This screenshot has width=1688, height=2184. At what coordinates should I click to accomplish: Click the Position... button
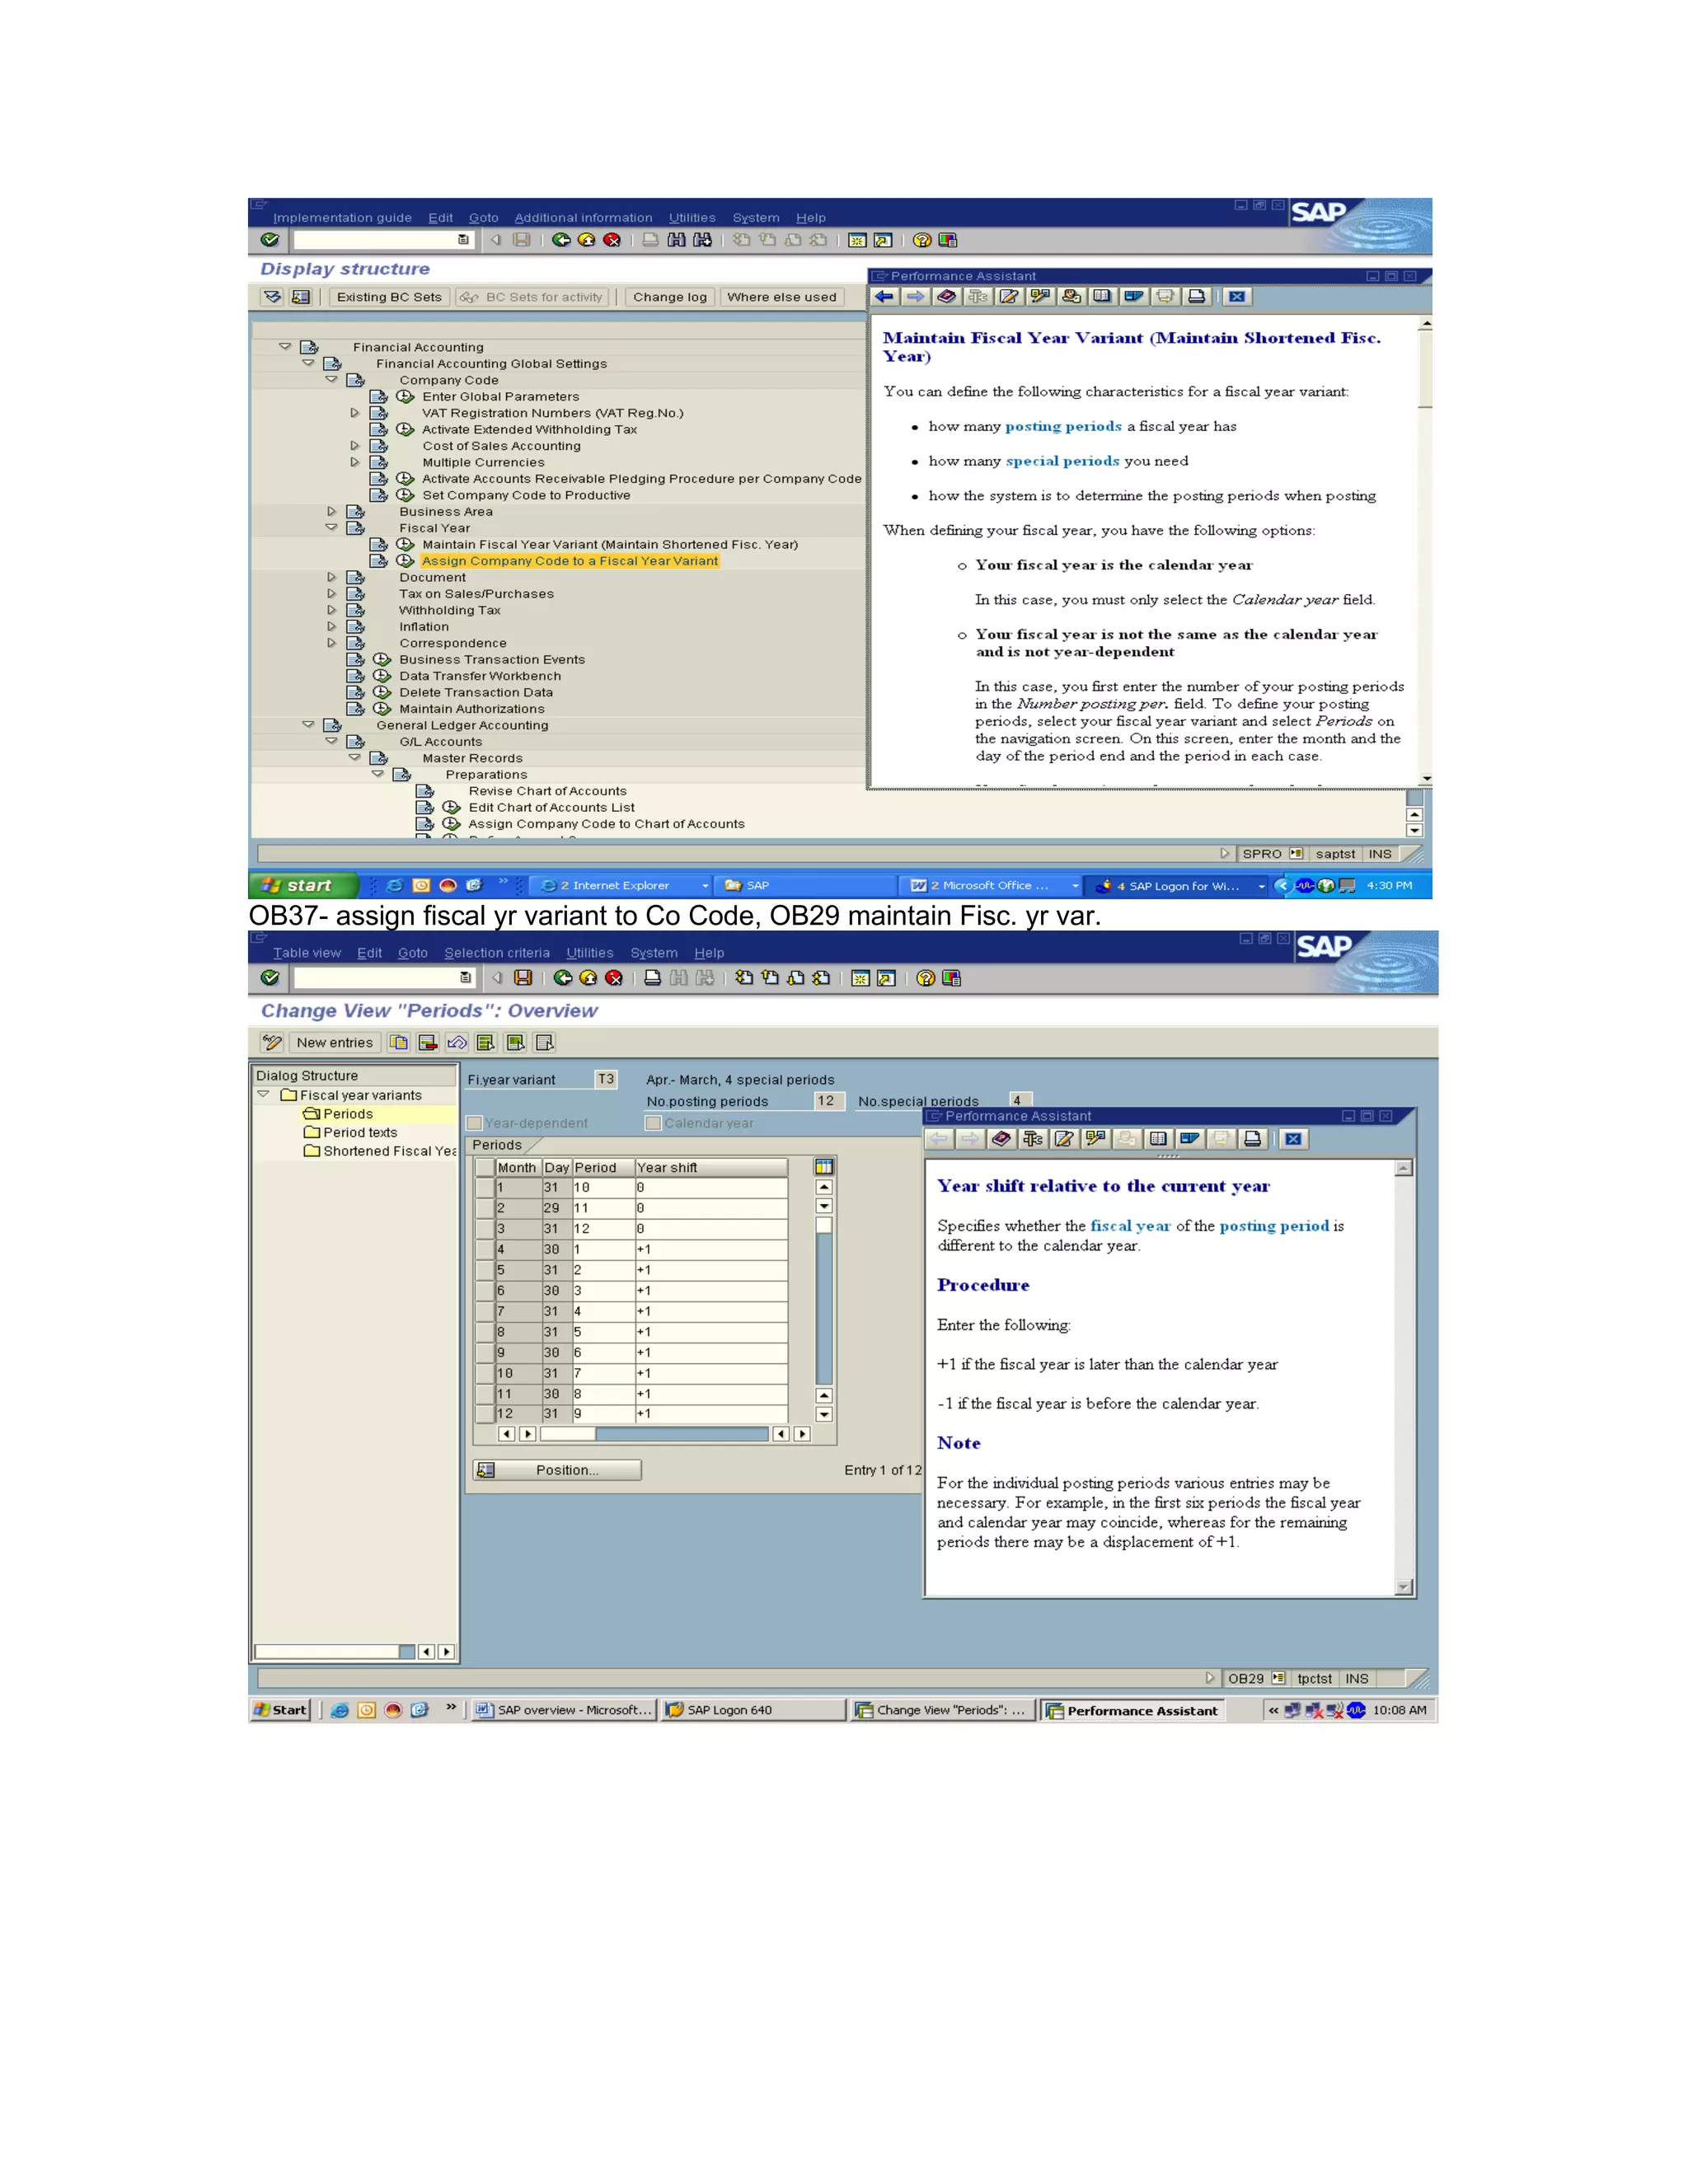[557, 1470]
